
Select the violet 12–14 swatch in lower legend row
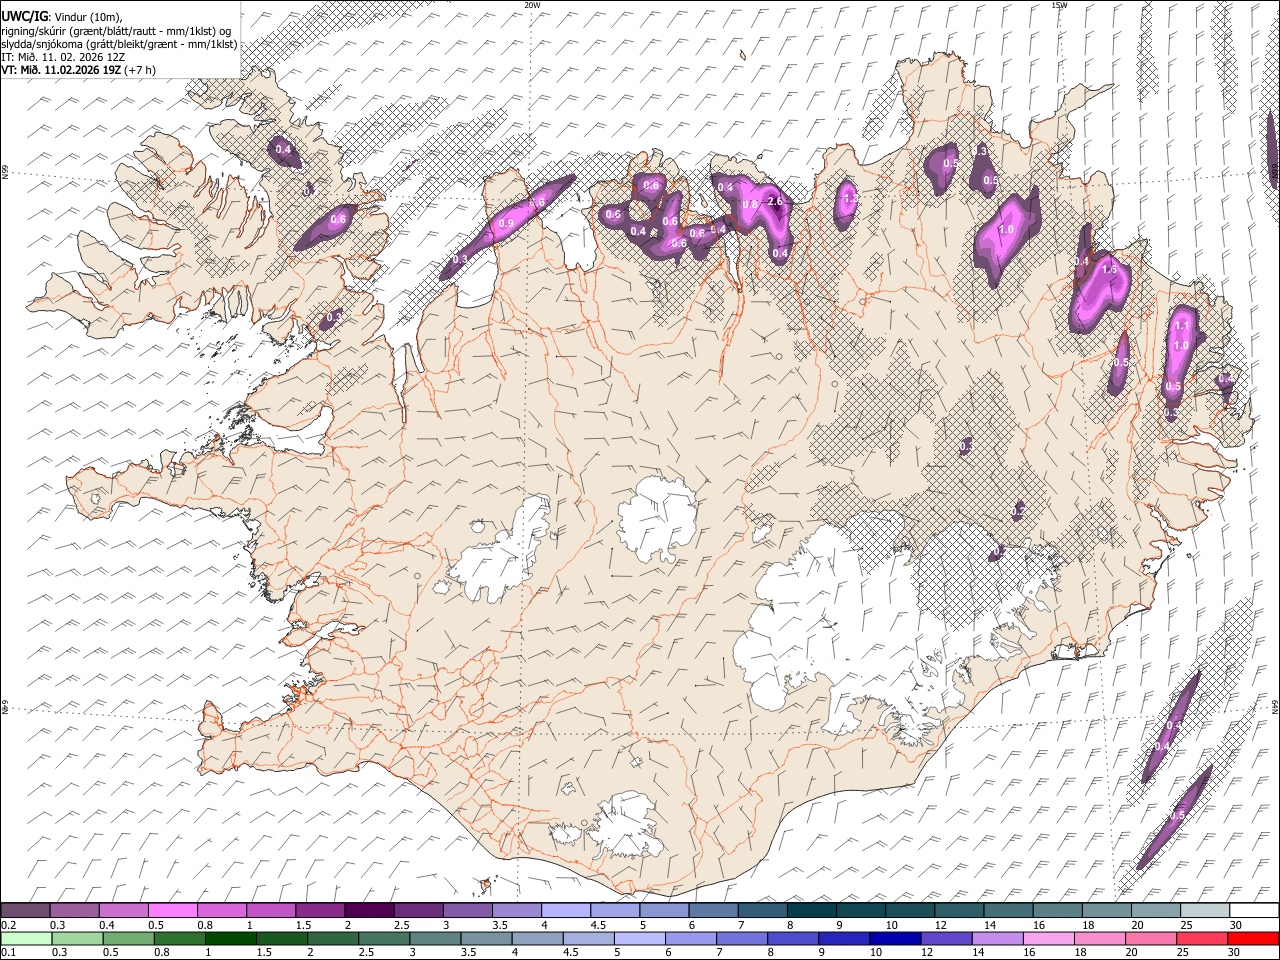point(946,938)
